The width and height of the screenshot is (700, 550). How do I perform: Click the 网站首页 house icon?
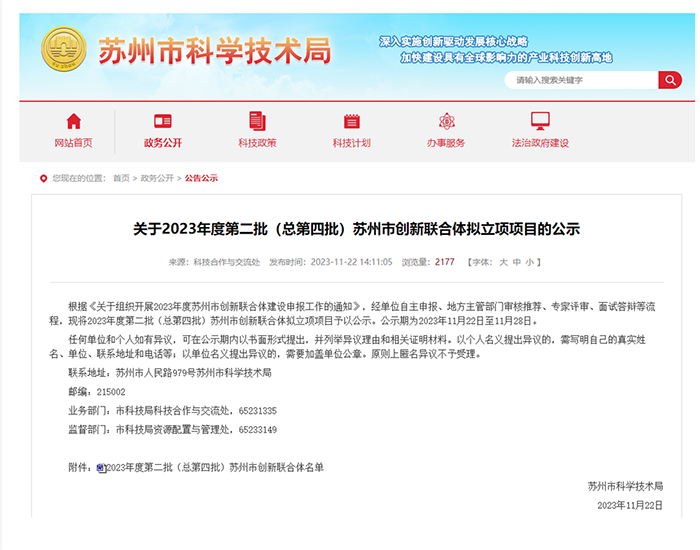click(73, 121)
